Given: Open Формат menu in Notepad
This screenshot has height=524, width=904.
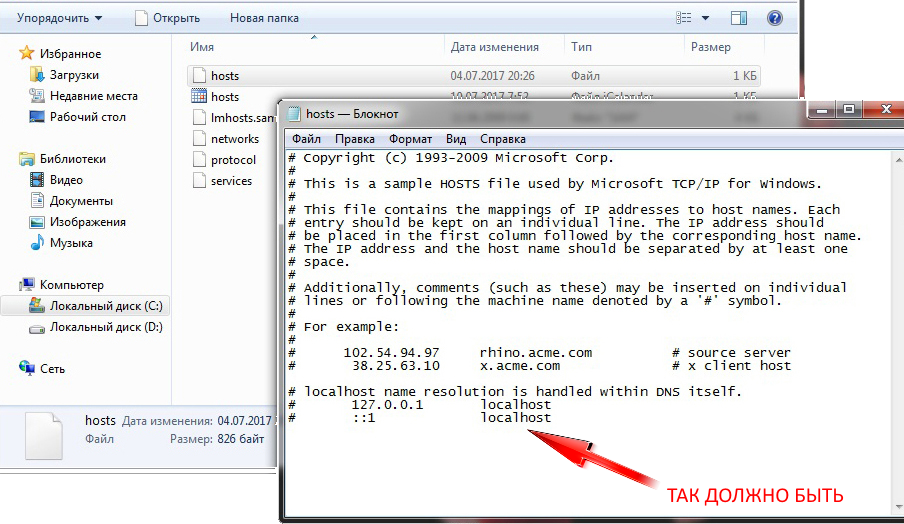Looking at the screenshot, I should click(410, 139).
